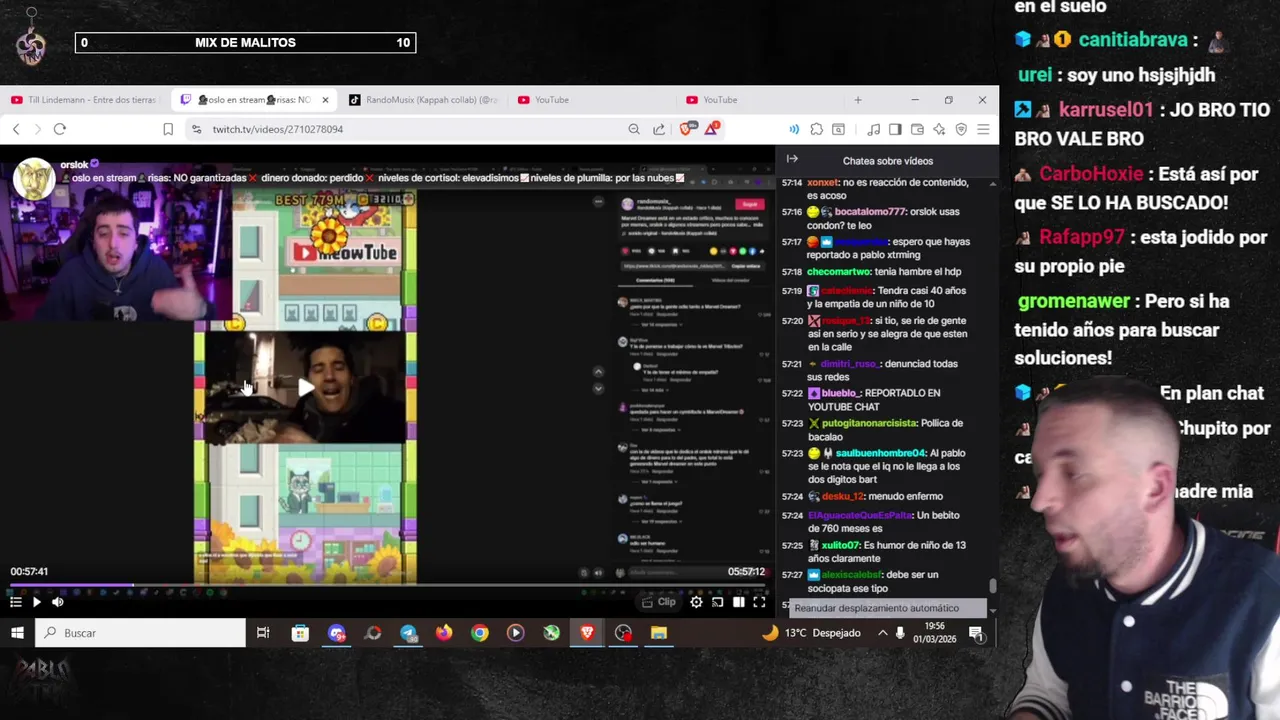Bookmark this page

point(168,129)
